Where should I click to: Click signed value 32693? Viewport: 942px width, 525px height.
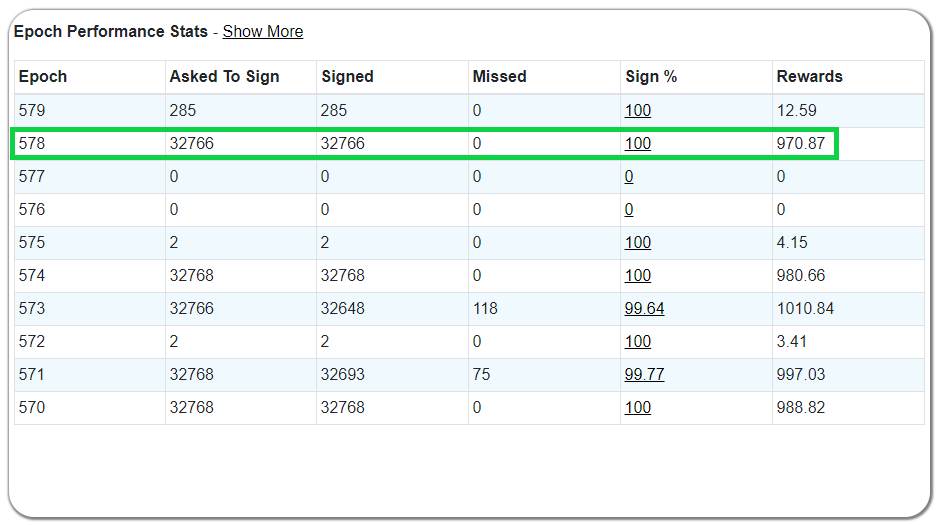pyautogui.click(x=342, y=375)
